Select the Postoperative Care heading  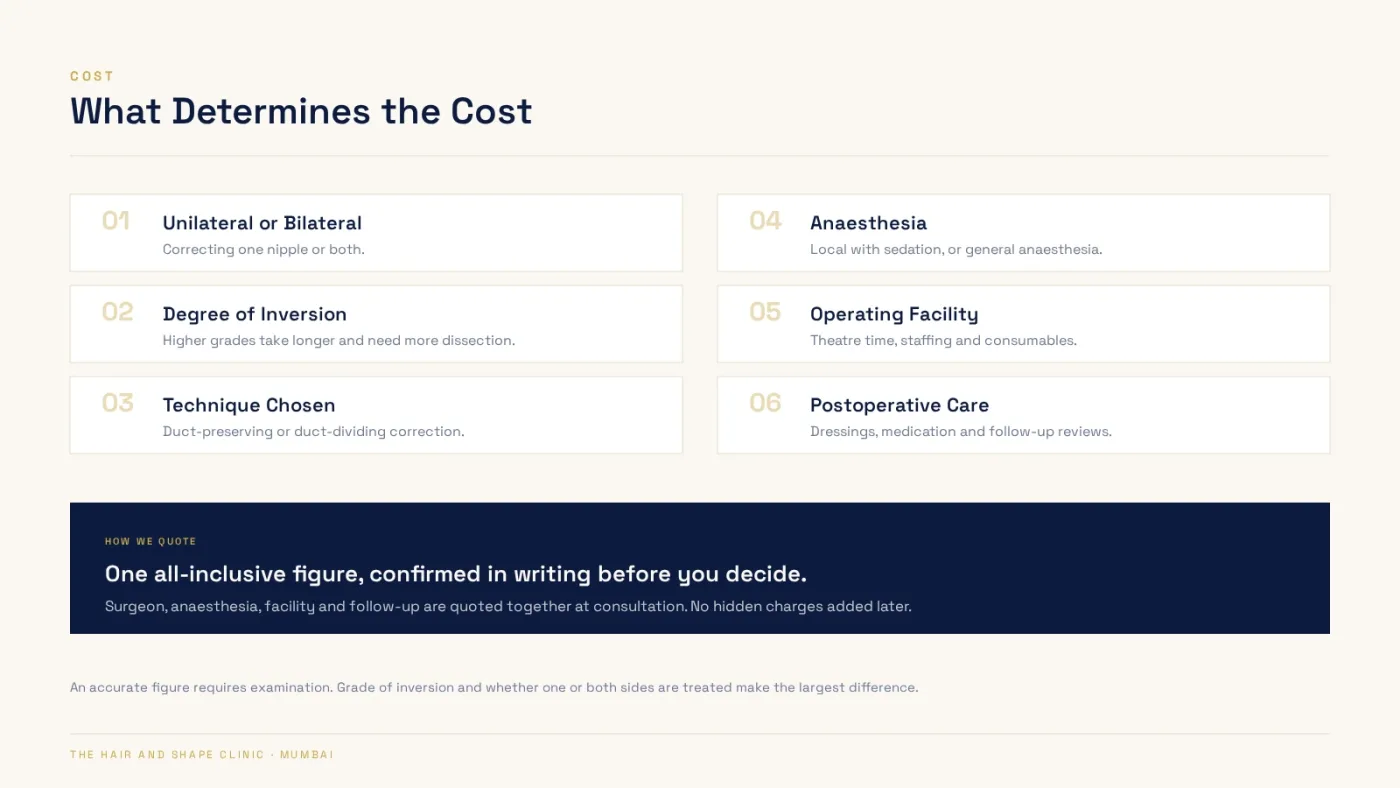click(x=899, y=405)
